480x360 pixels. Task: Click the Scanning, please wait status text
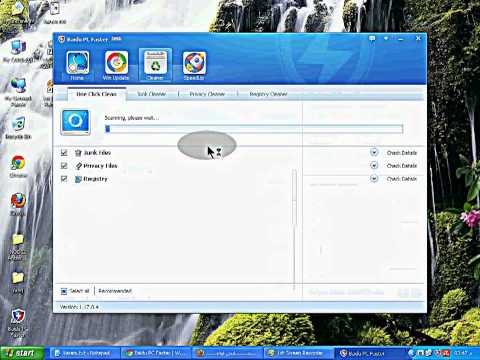point(132,118)
